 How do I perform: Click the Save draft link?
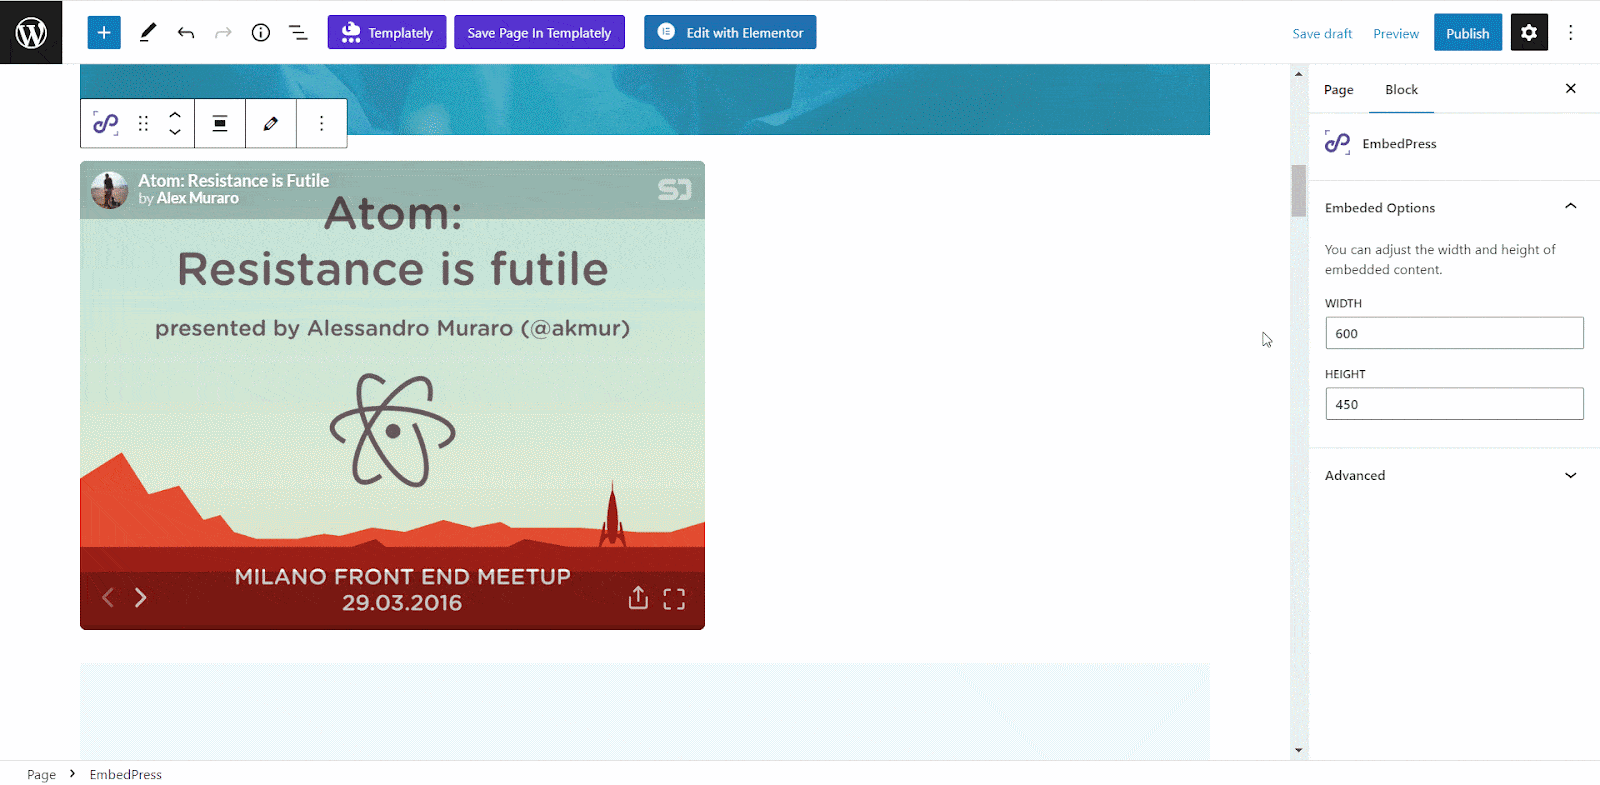click(1322, 33)
